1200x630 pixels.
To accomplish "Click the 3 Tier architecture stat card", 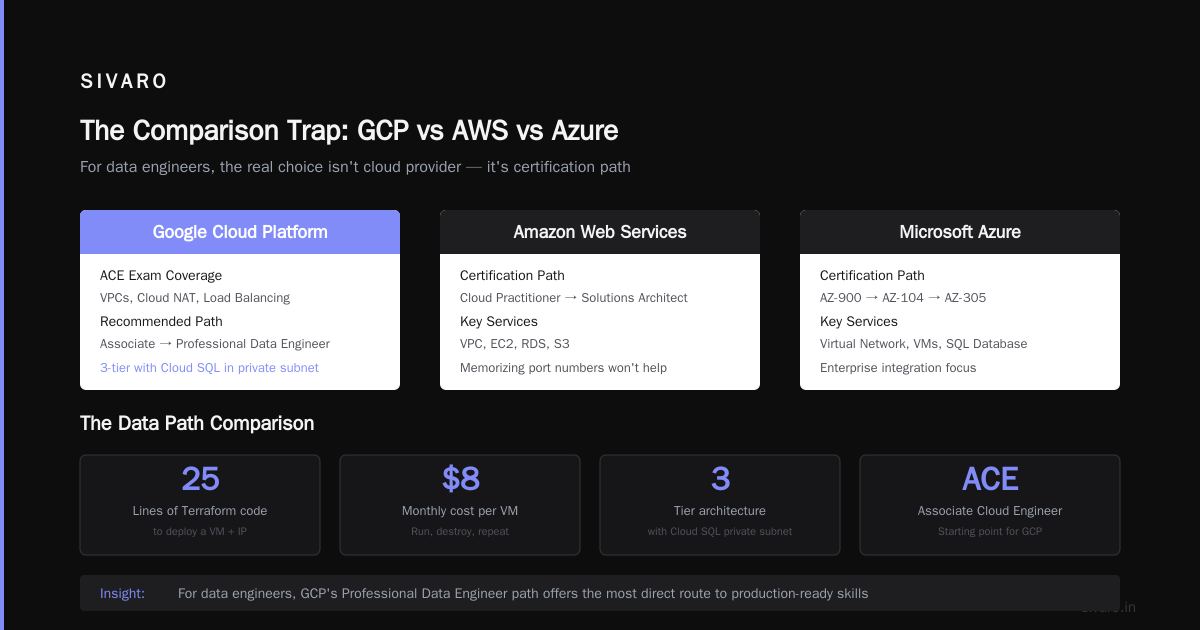I will coord(720,505).
